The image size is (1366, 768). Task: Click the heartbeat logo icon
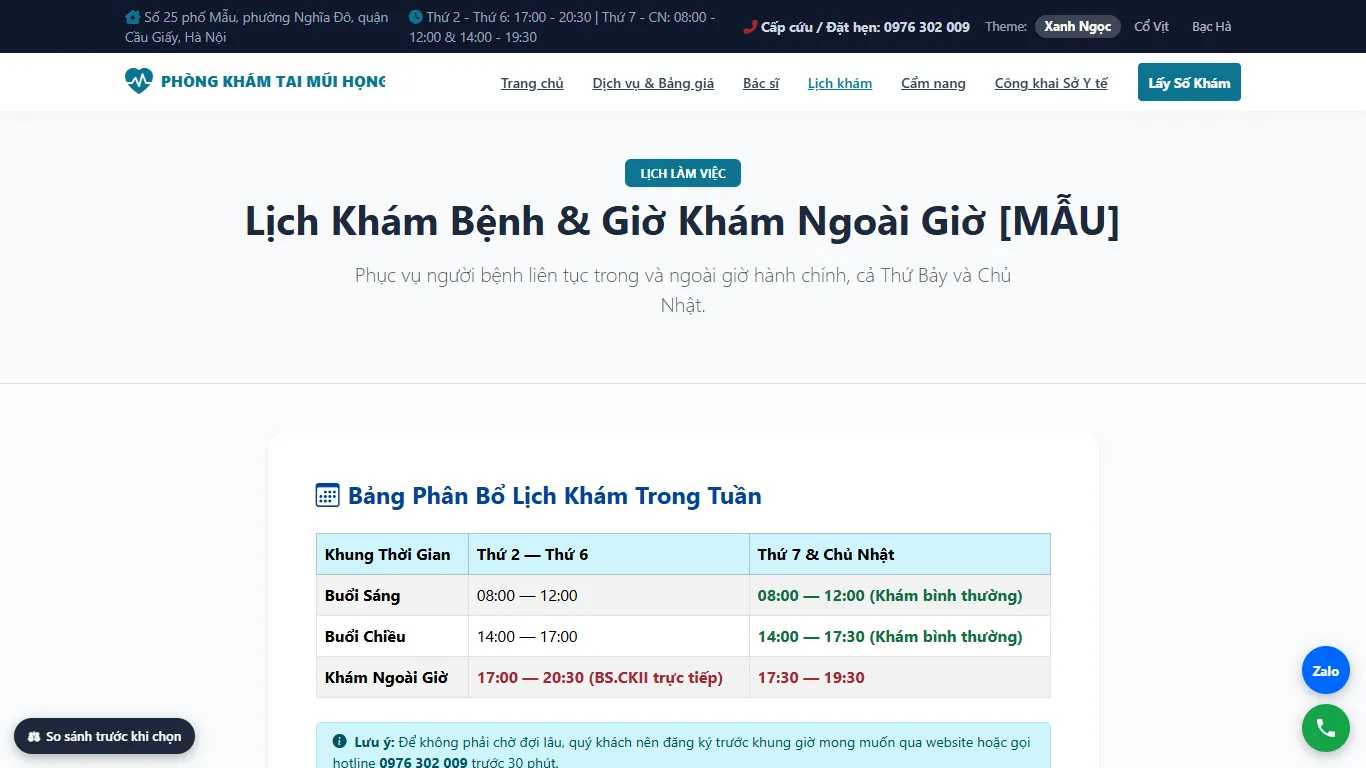click(x=138, y=81)
